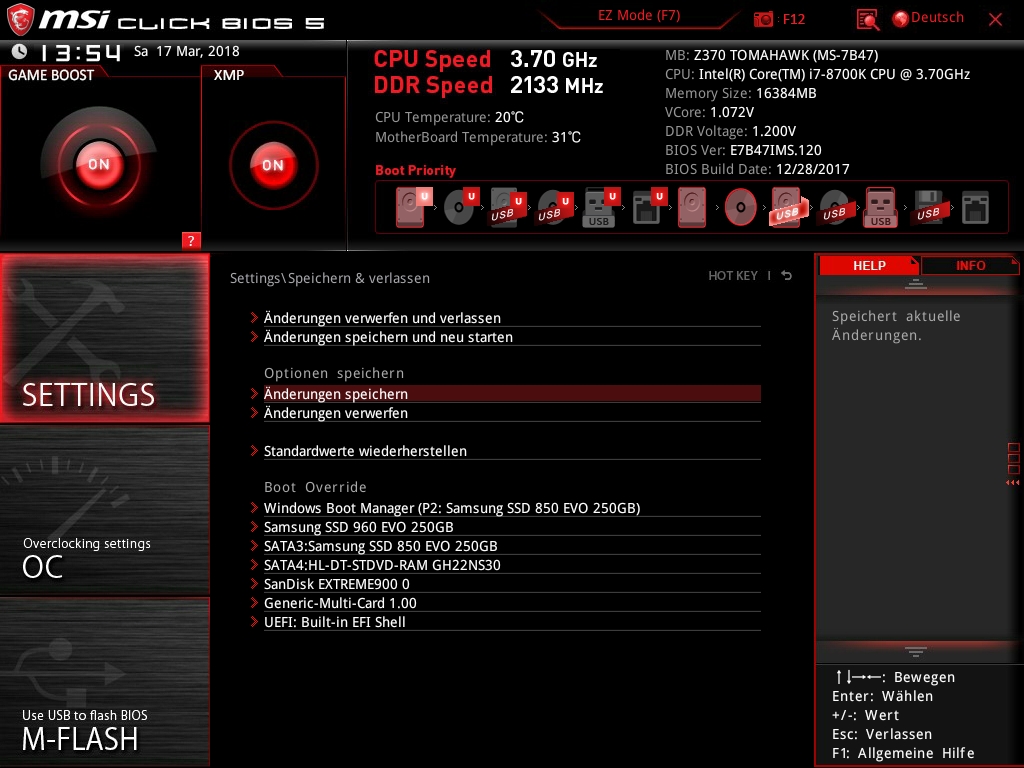1024x768 pixels.
Task: Click the CPU Temperature 20°C reading
Action: click(509, 117)
